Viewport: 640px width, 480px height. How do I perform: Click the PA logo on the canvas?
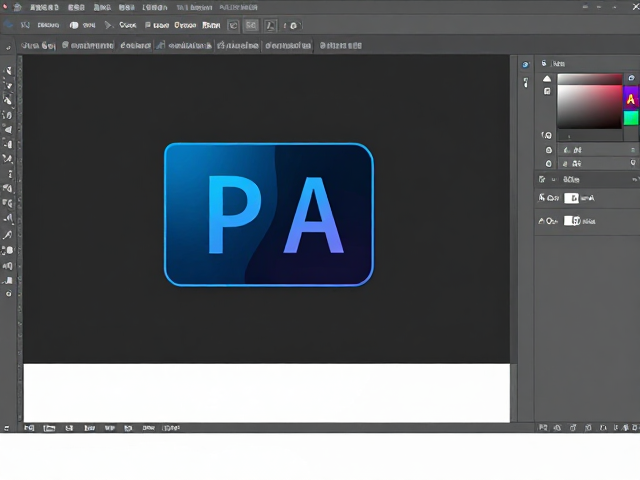[269, 215]
